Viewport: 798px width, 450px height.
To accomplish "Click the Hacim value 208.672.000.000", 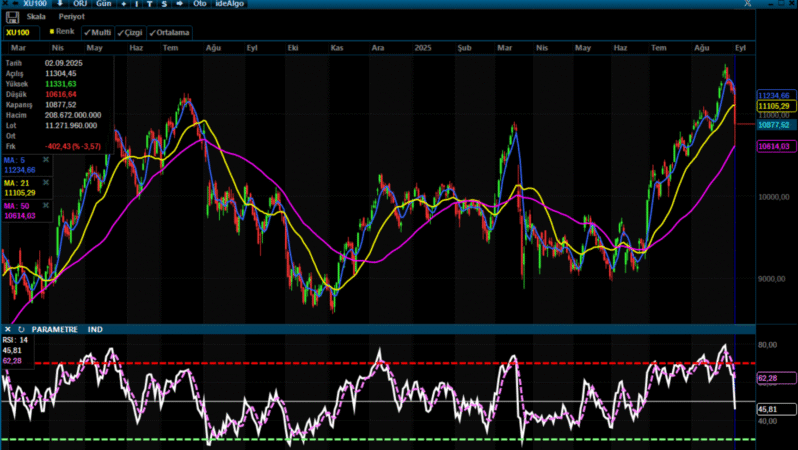I will pos(73,115).
